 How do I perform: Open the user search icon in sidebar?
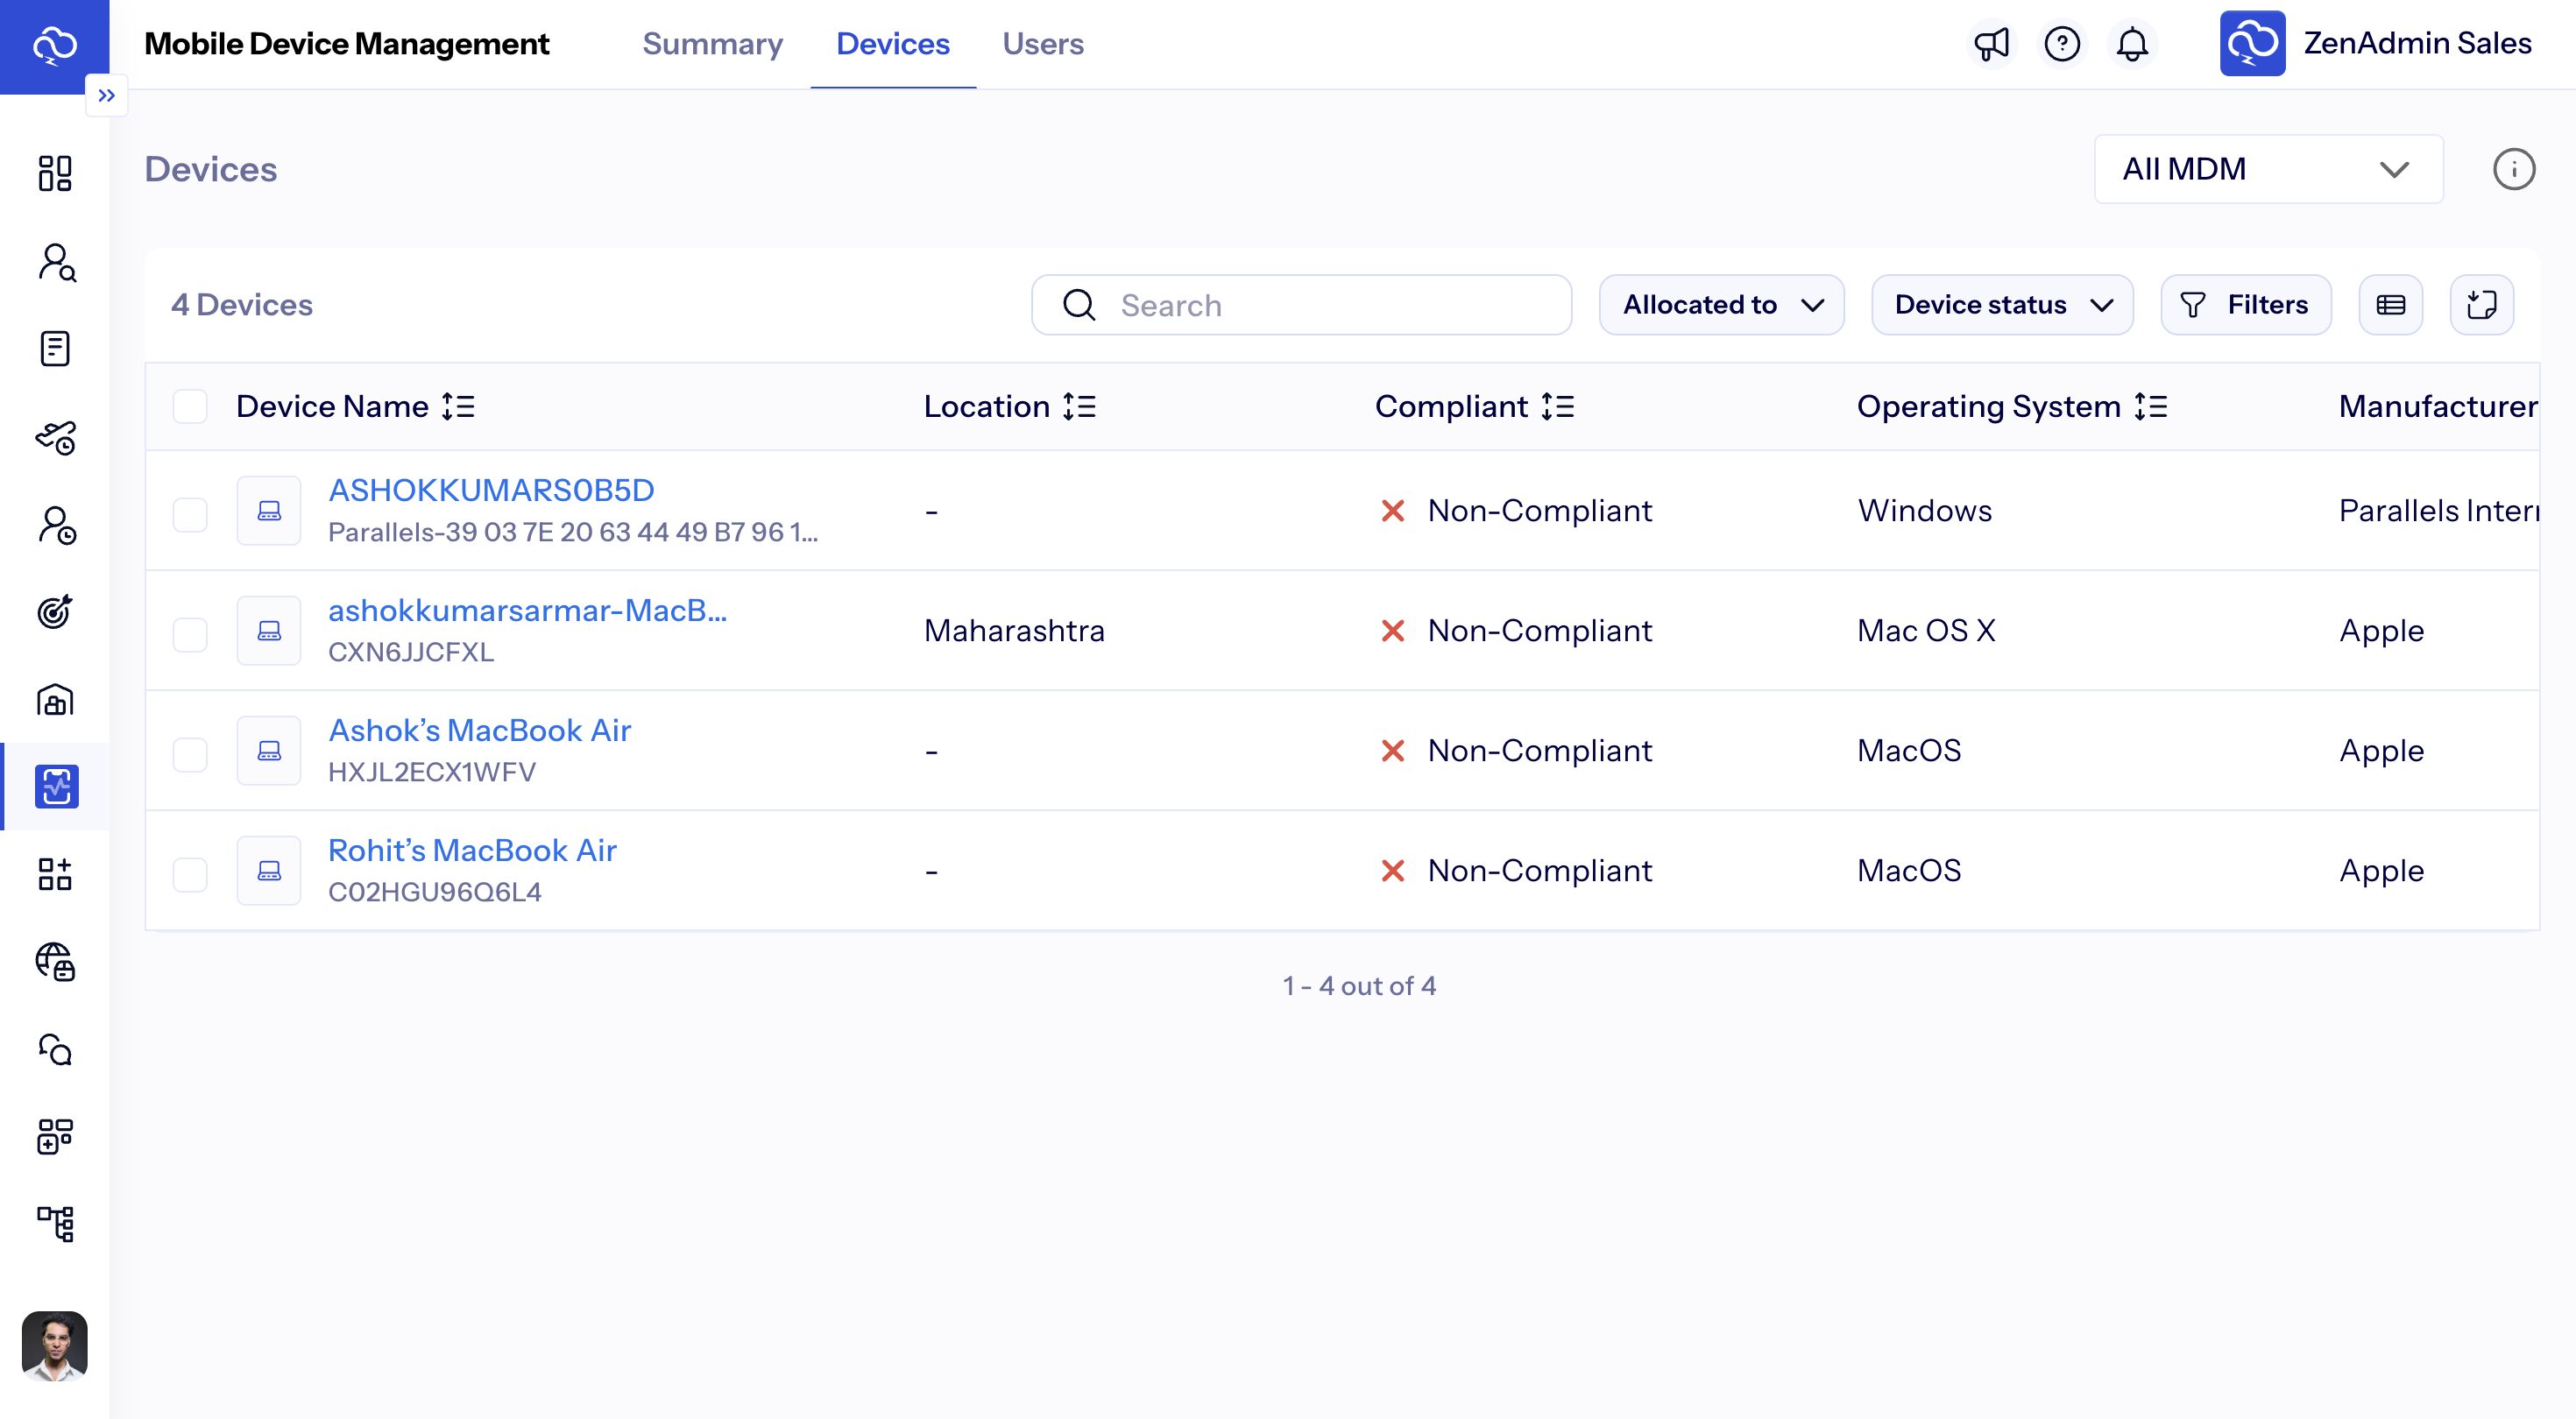(55, 263)
